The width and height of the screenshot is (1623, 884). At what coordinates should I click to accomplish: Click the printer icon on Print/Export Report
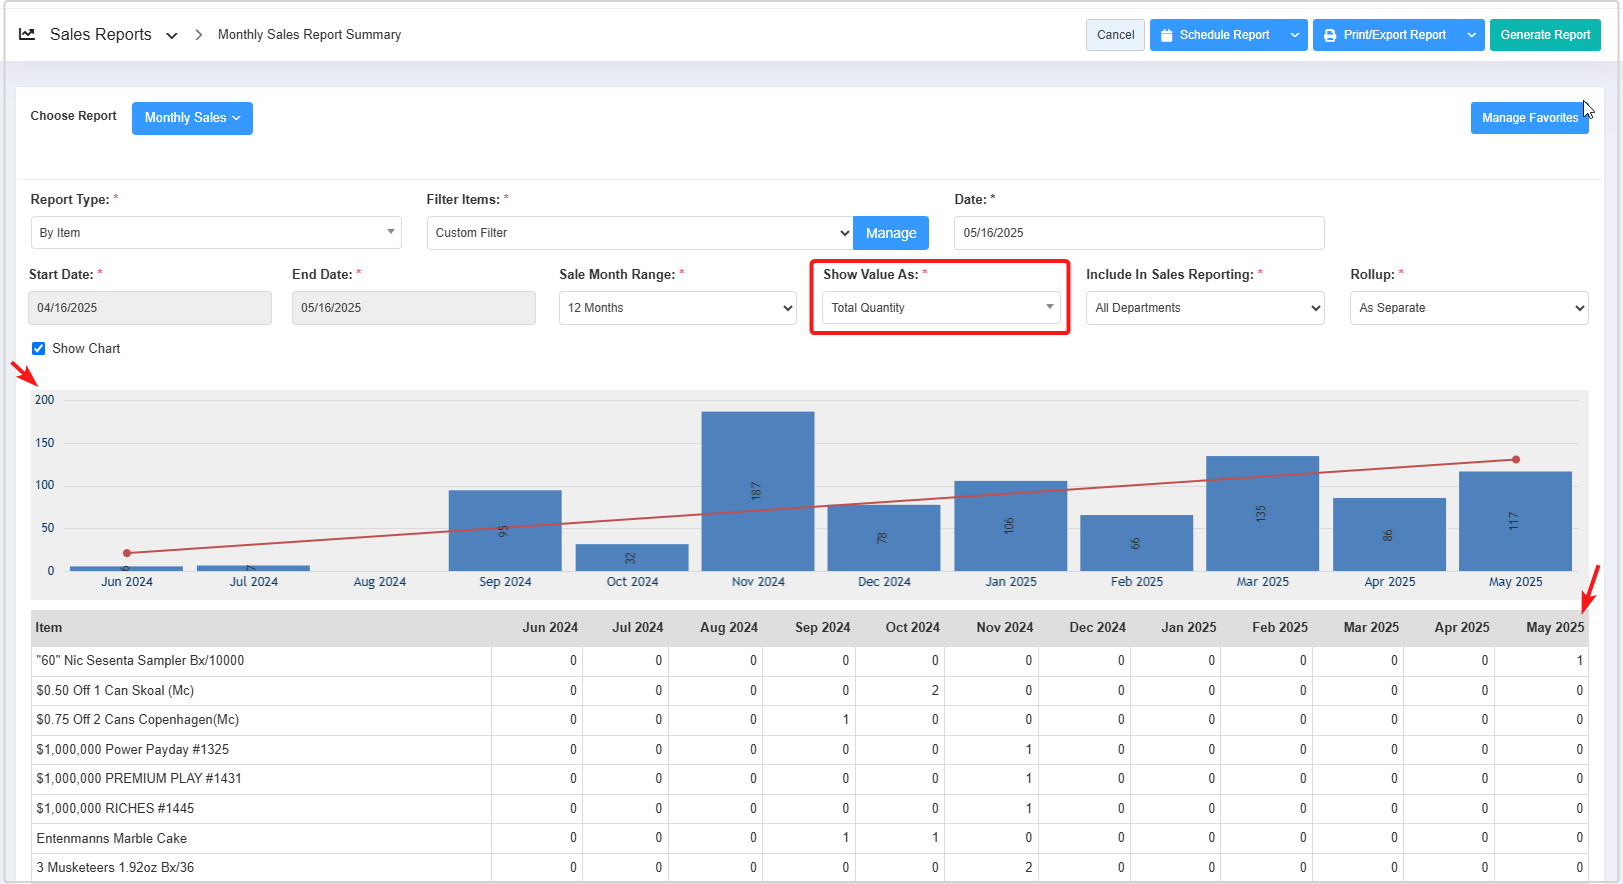point(1330,35)
